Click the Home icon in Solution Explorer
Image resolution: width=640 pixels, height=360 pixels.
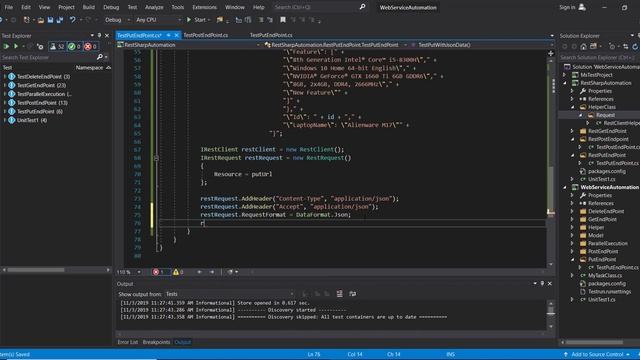[x=584, y=47]
